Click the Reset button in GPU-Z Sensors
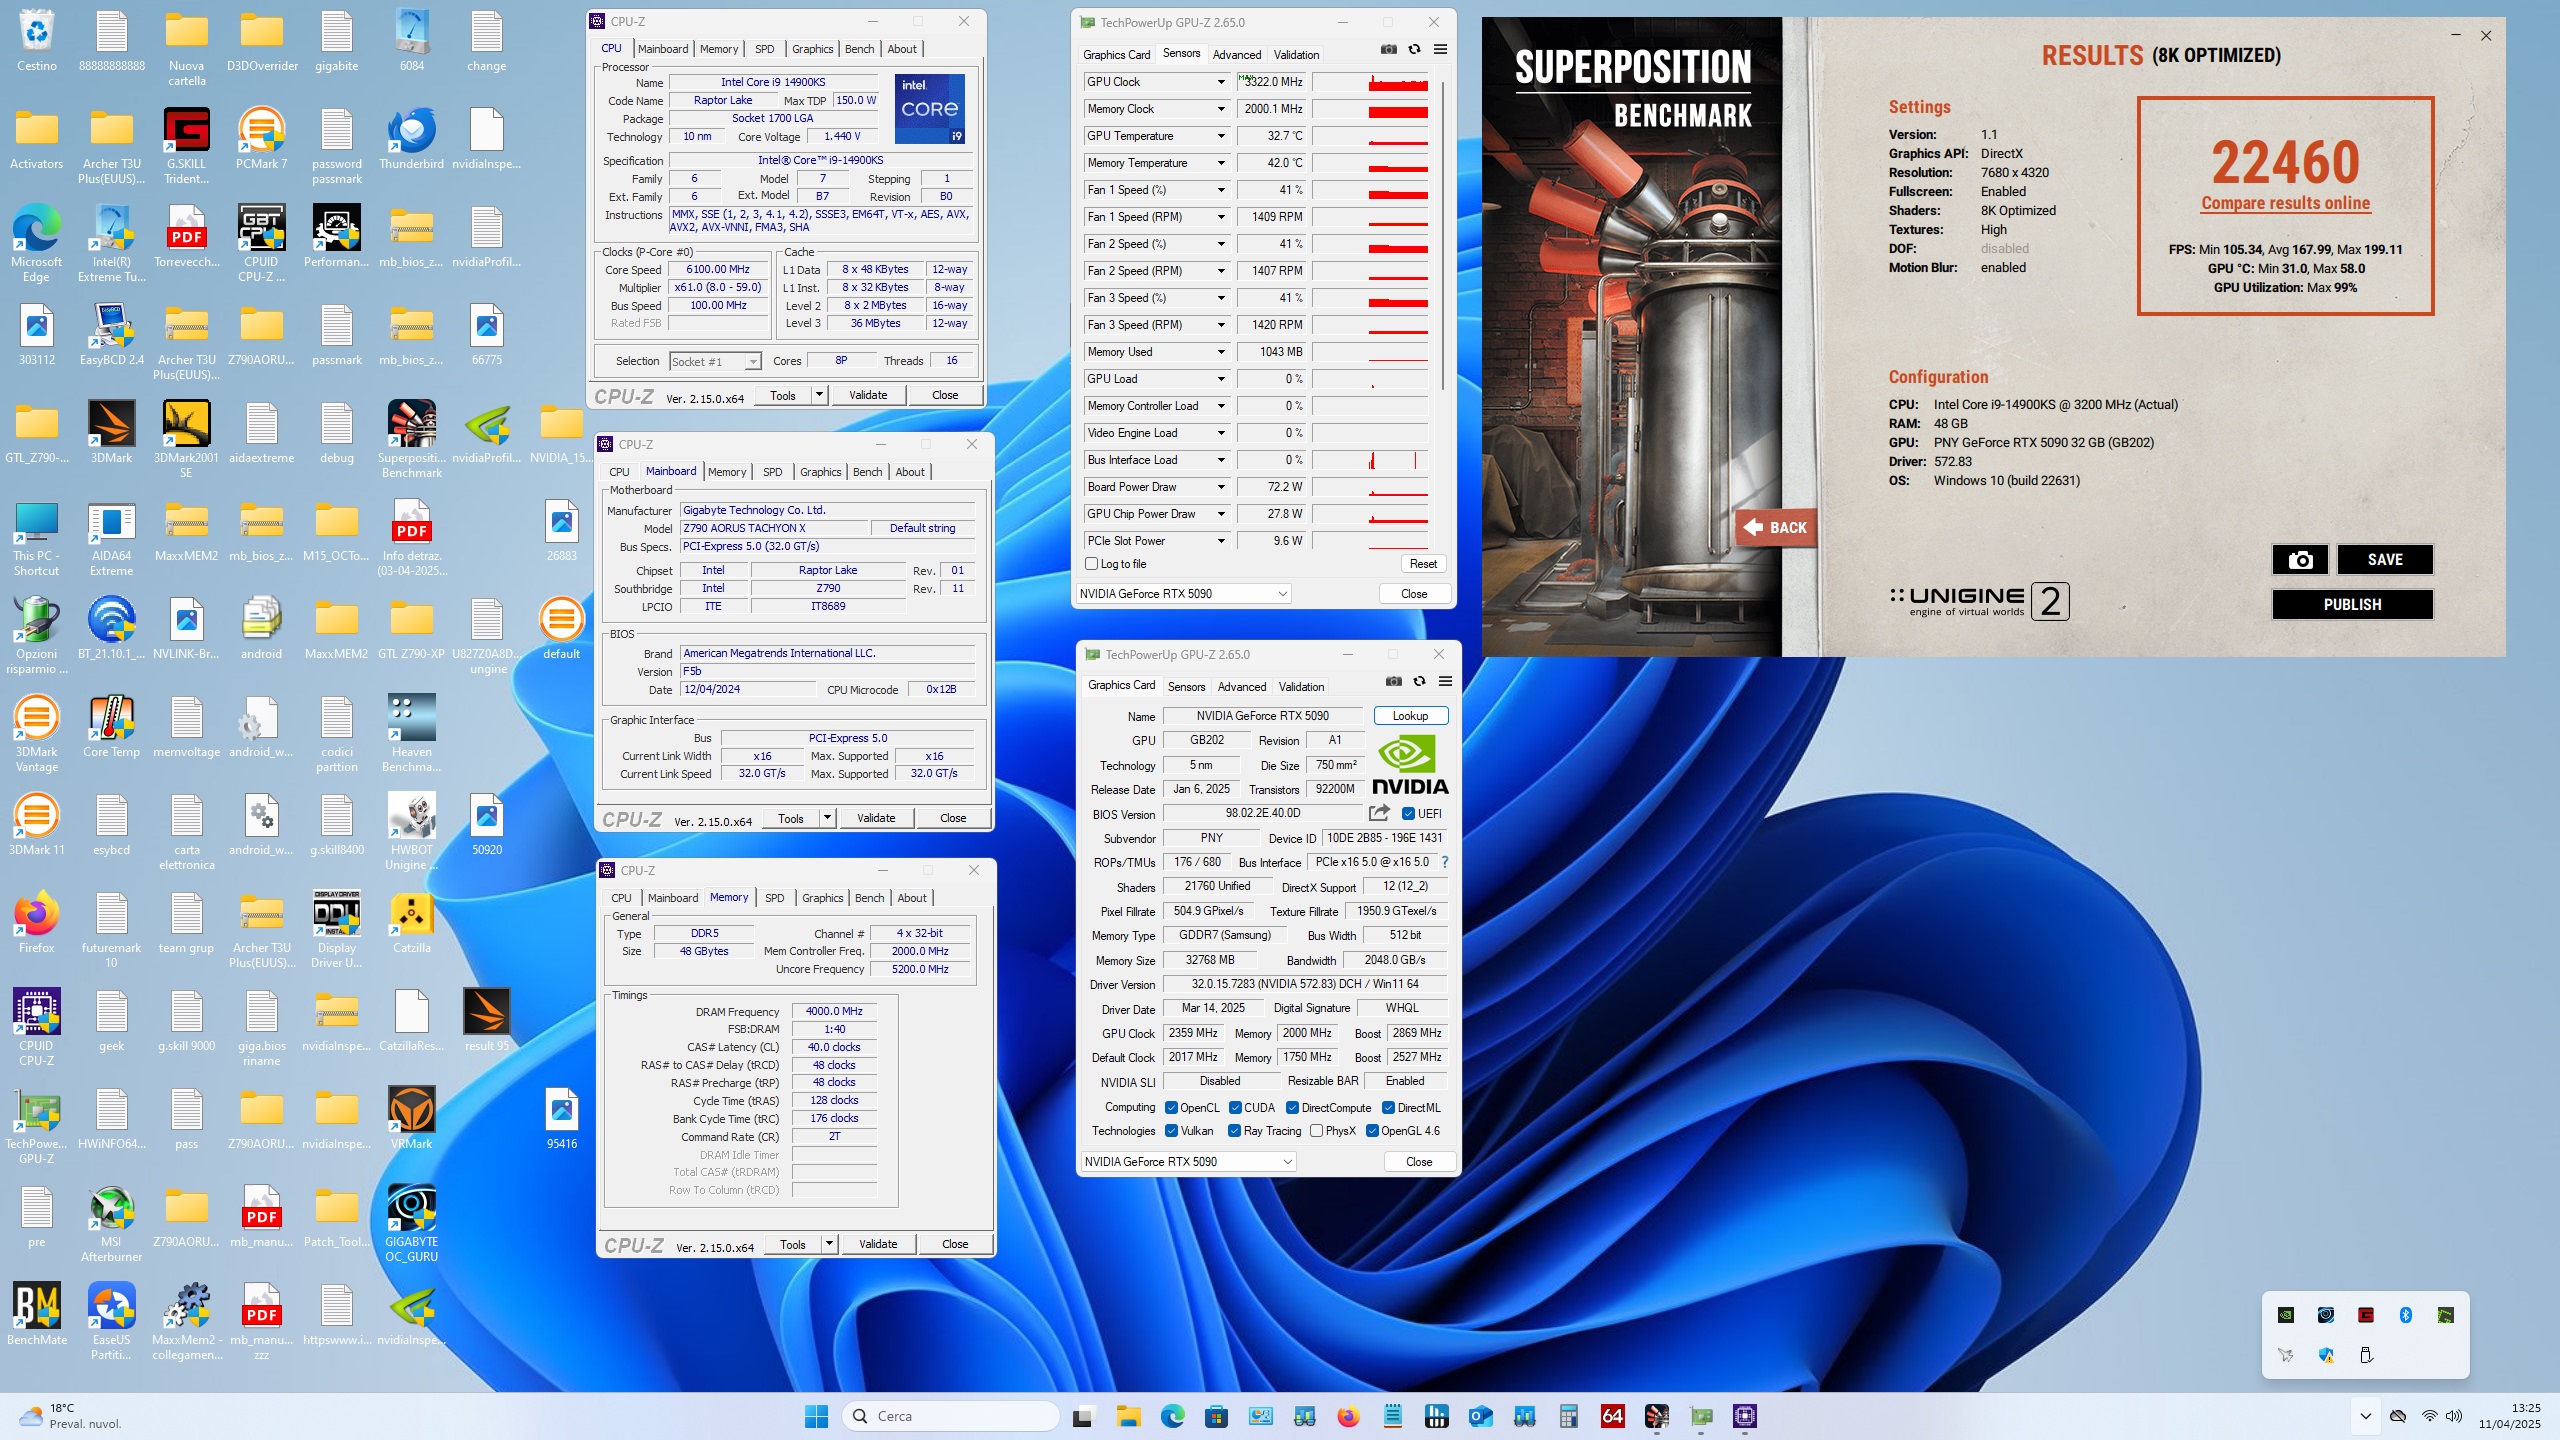2560x1440 pixels. coord(1423,564)
